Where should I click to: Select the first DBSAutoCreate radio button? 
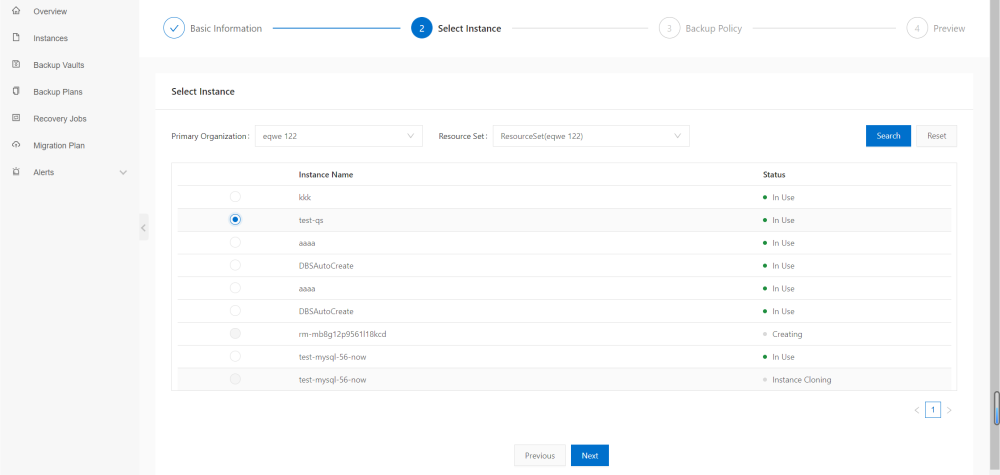235,265
